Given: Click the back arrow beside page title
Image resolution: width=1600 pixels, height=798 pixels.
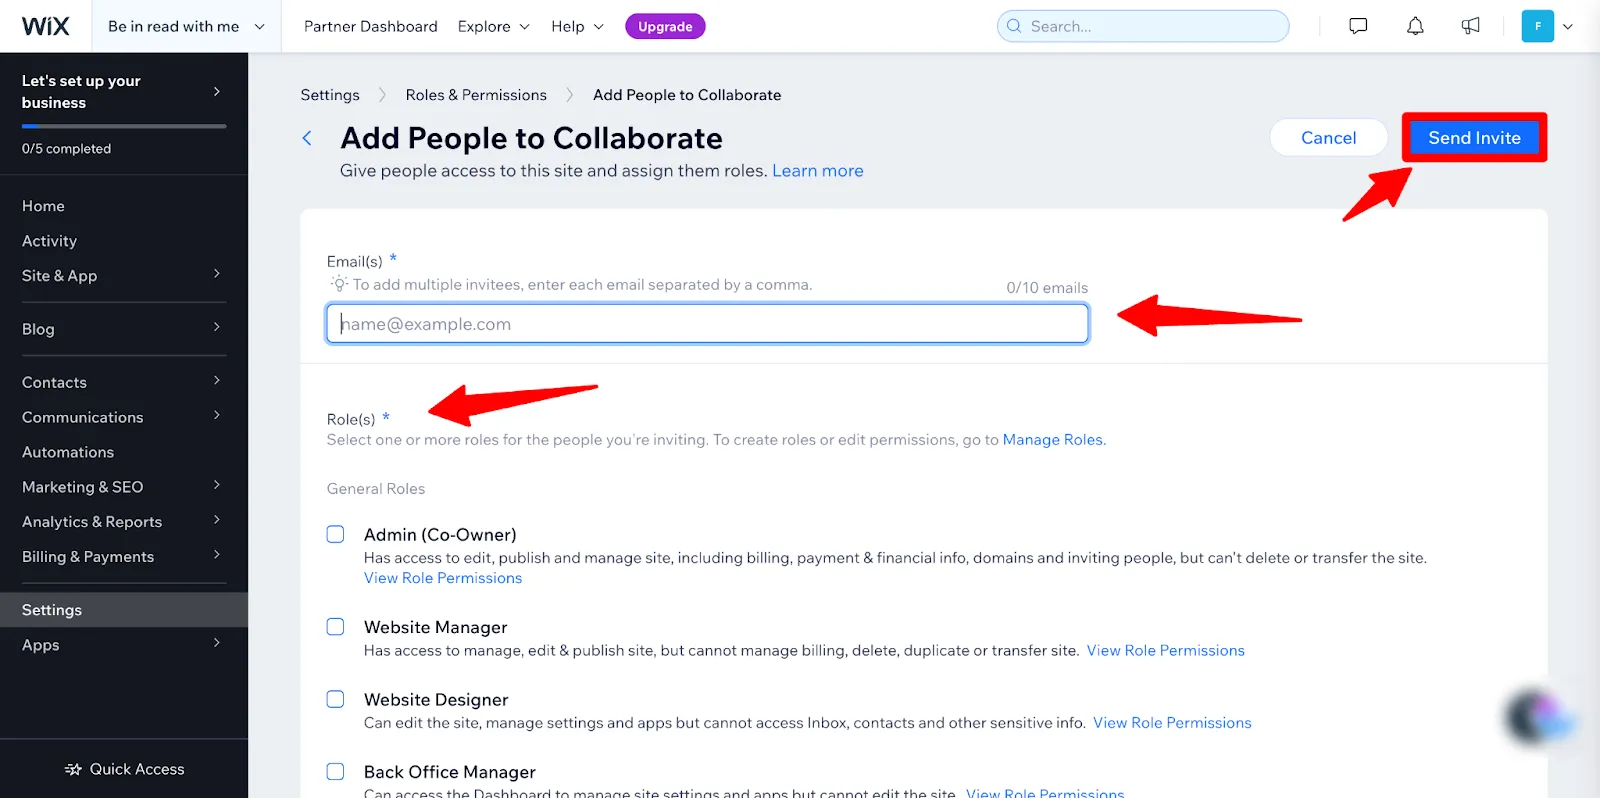Looking at the screenshot, I should pyautogui.click(x=308, y=138).
